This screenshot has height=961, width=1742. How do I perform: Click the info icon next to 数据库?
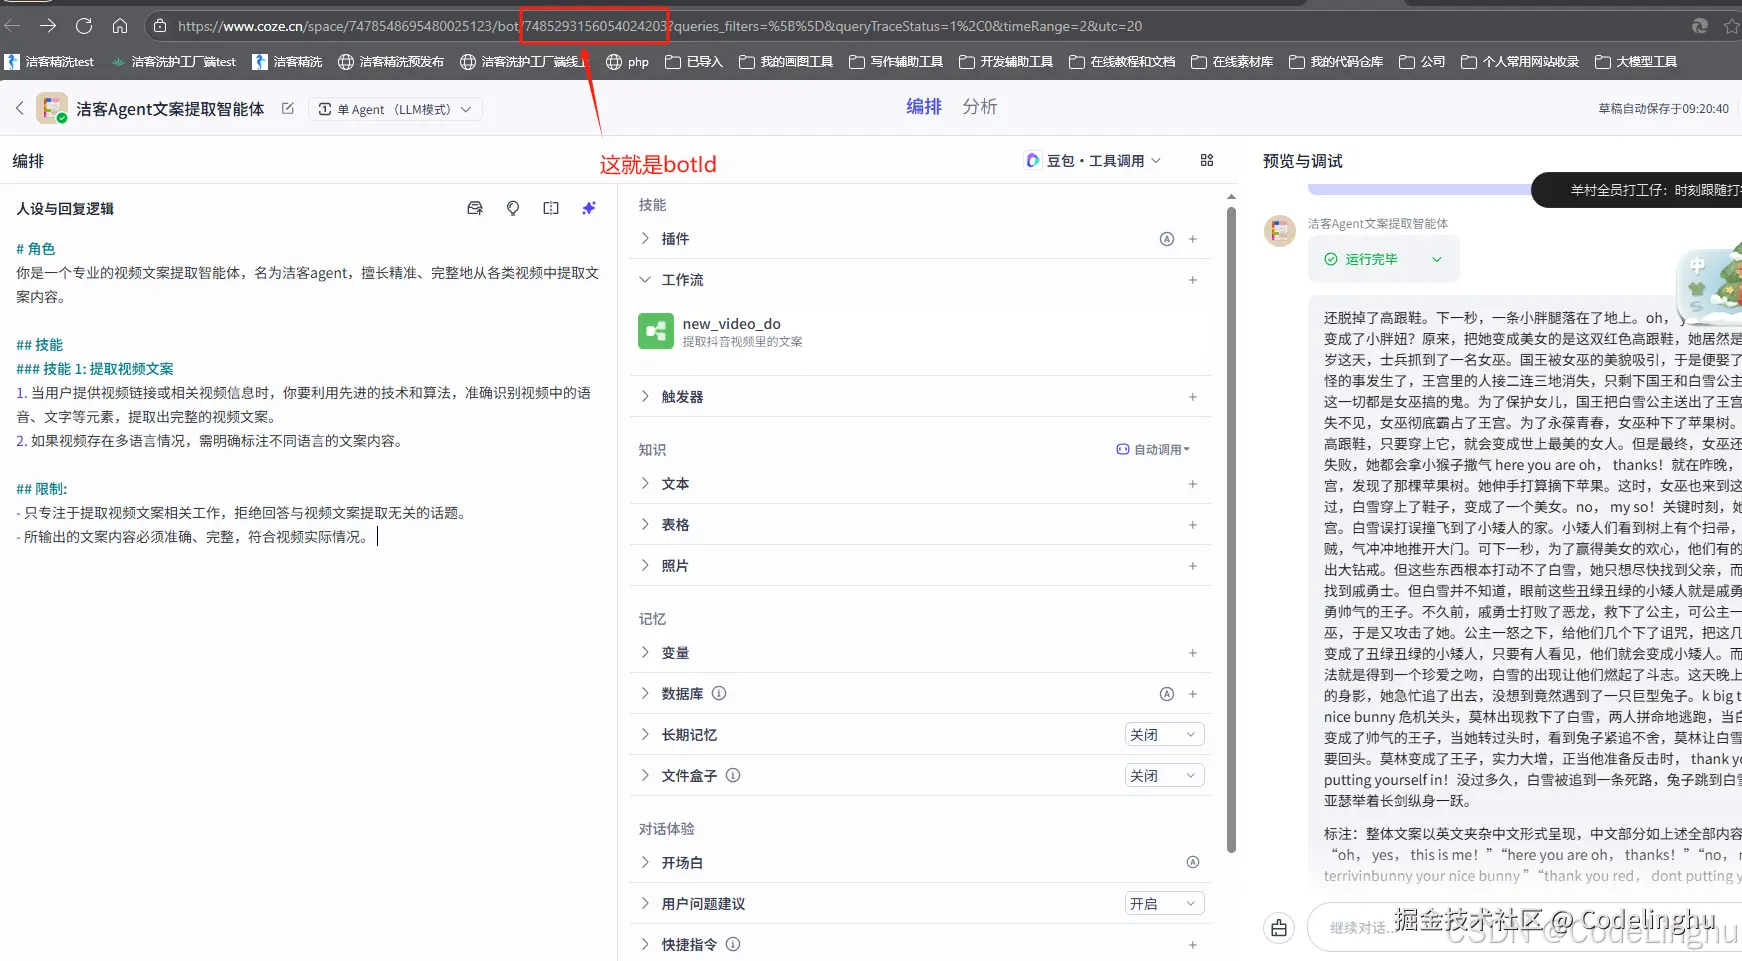(x=718, y=693)
